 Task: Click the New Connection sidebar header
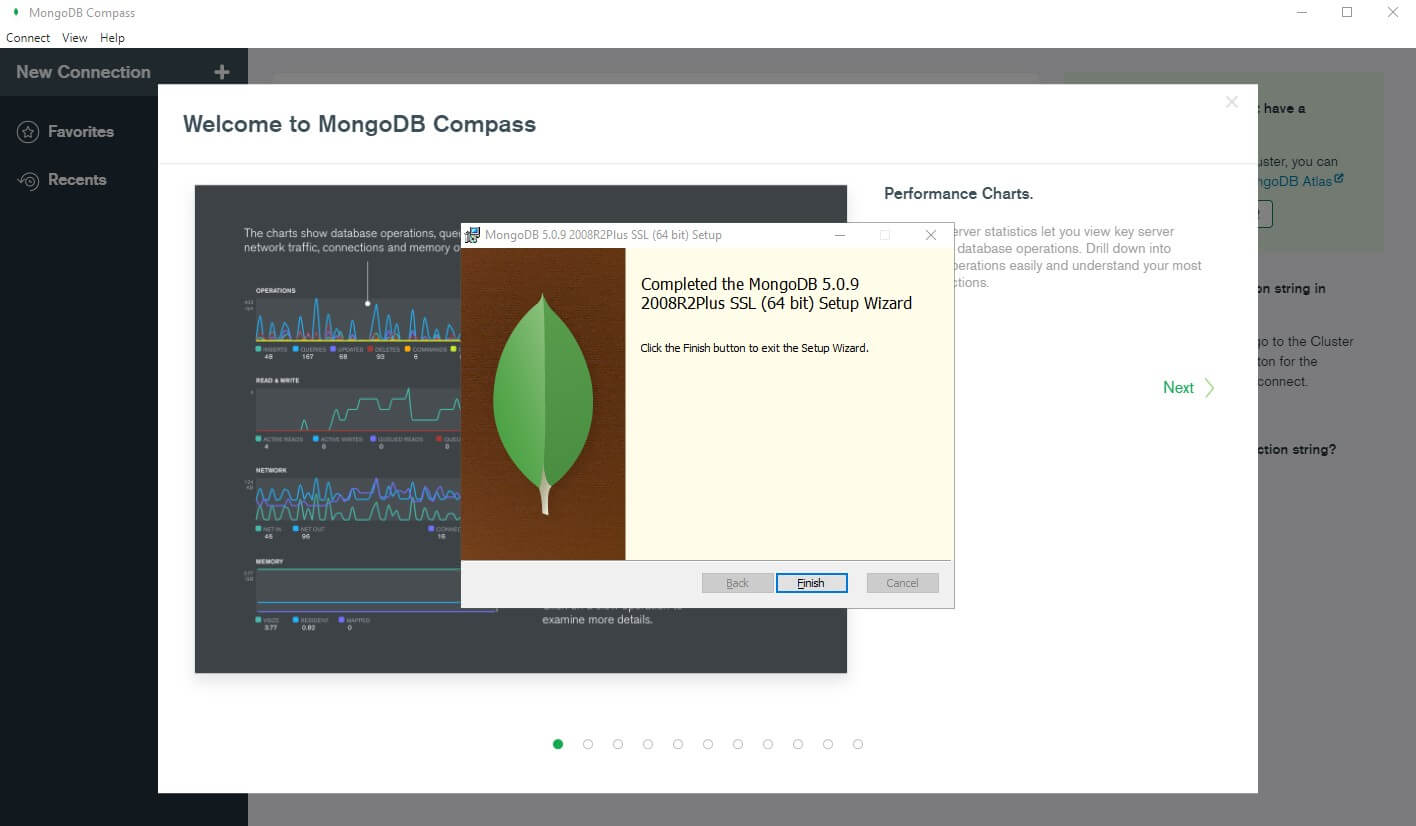click(x=84, y=72)
